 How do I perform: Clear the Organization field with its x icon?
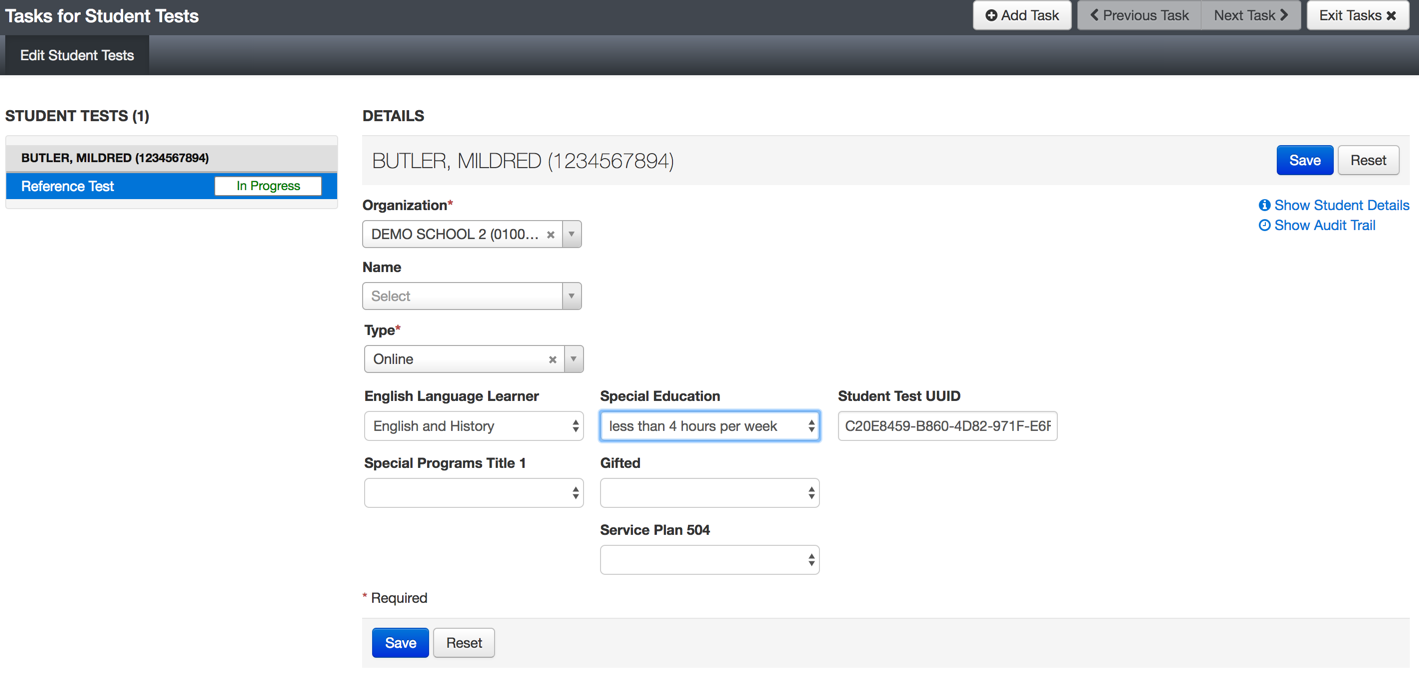tap(550, 235)
